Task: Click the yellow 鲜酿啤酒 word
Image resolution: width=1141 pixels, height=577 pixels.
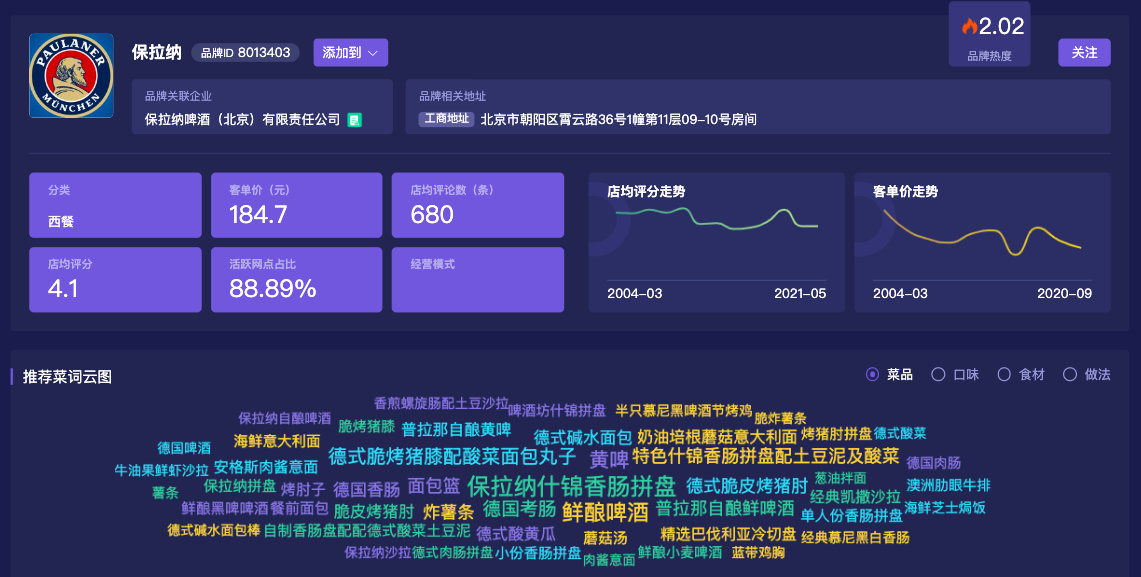Action: pos(605,512)
